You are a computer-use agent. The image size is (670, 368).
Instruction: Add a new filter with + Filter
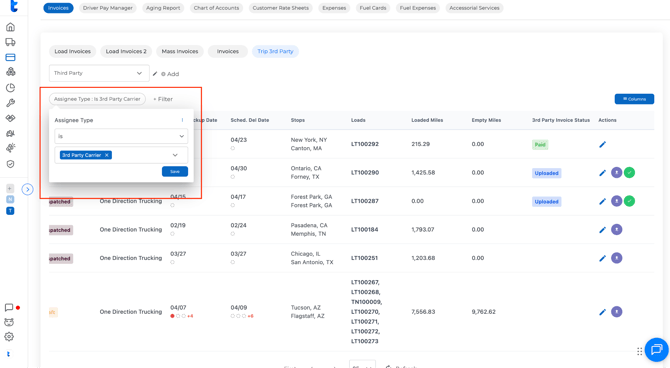coord(163,99)
